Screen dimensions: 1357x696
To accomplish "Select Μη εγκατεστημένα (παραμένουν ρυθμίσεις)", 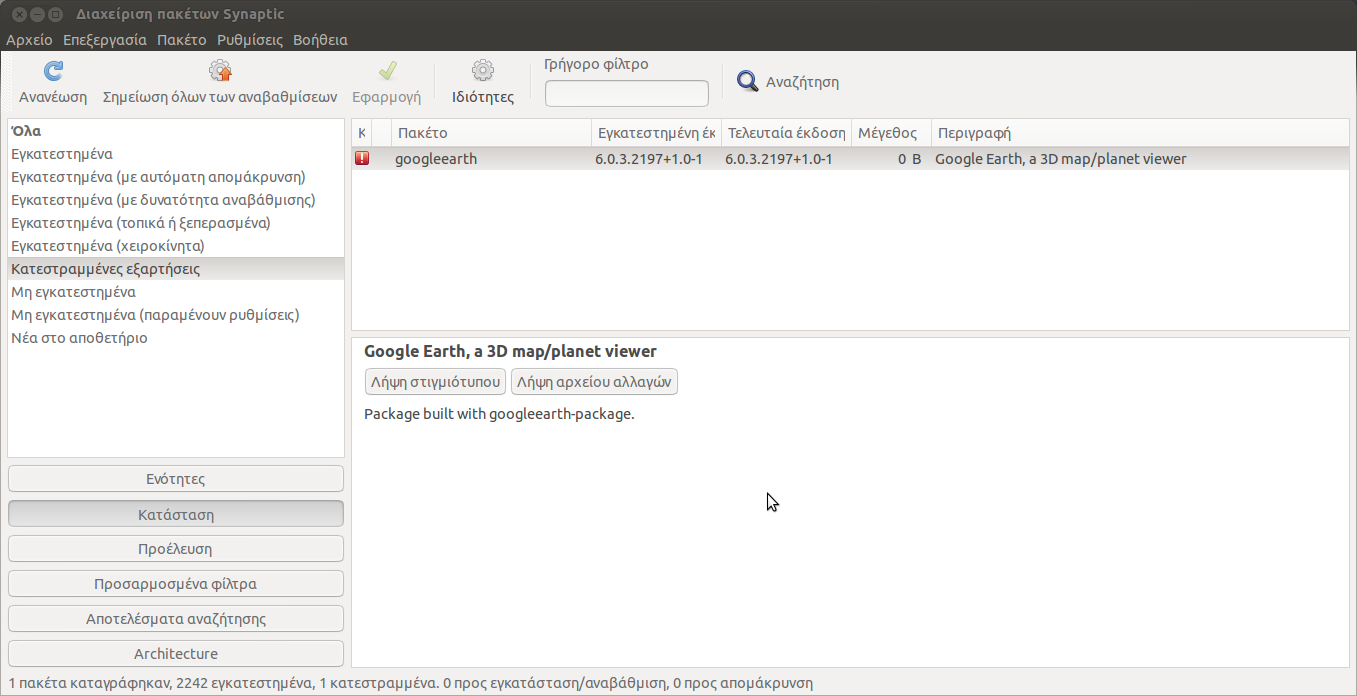I will pos(176,315).
